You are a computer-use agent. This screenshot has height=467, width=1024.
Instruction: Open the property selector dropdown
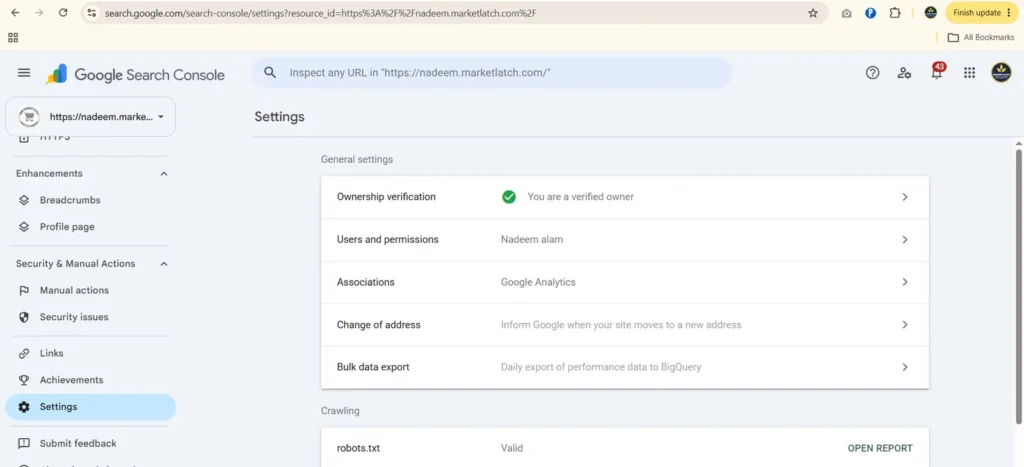tap(91, 117)
